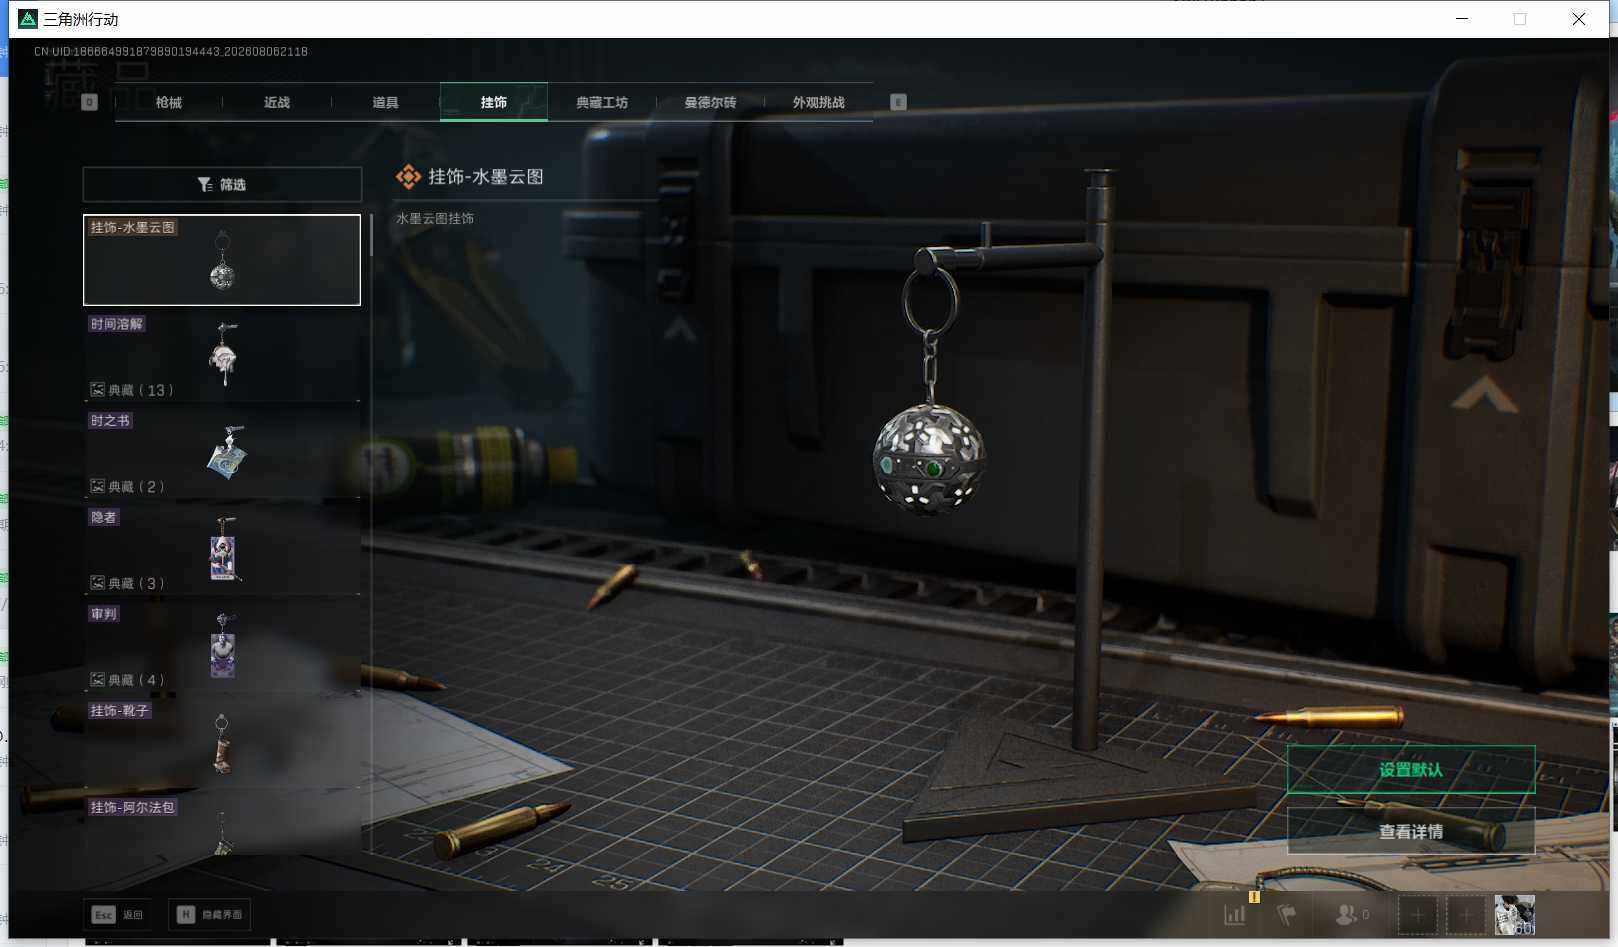1618x947 pixels.
Task: Click the 查看详情 button
Action: coord(1411,831)
